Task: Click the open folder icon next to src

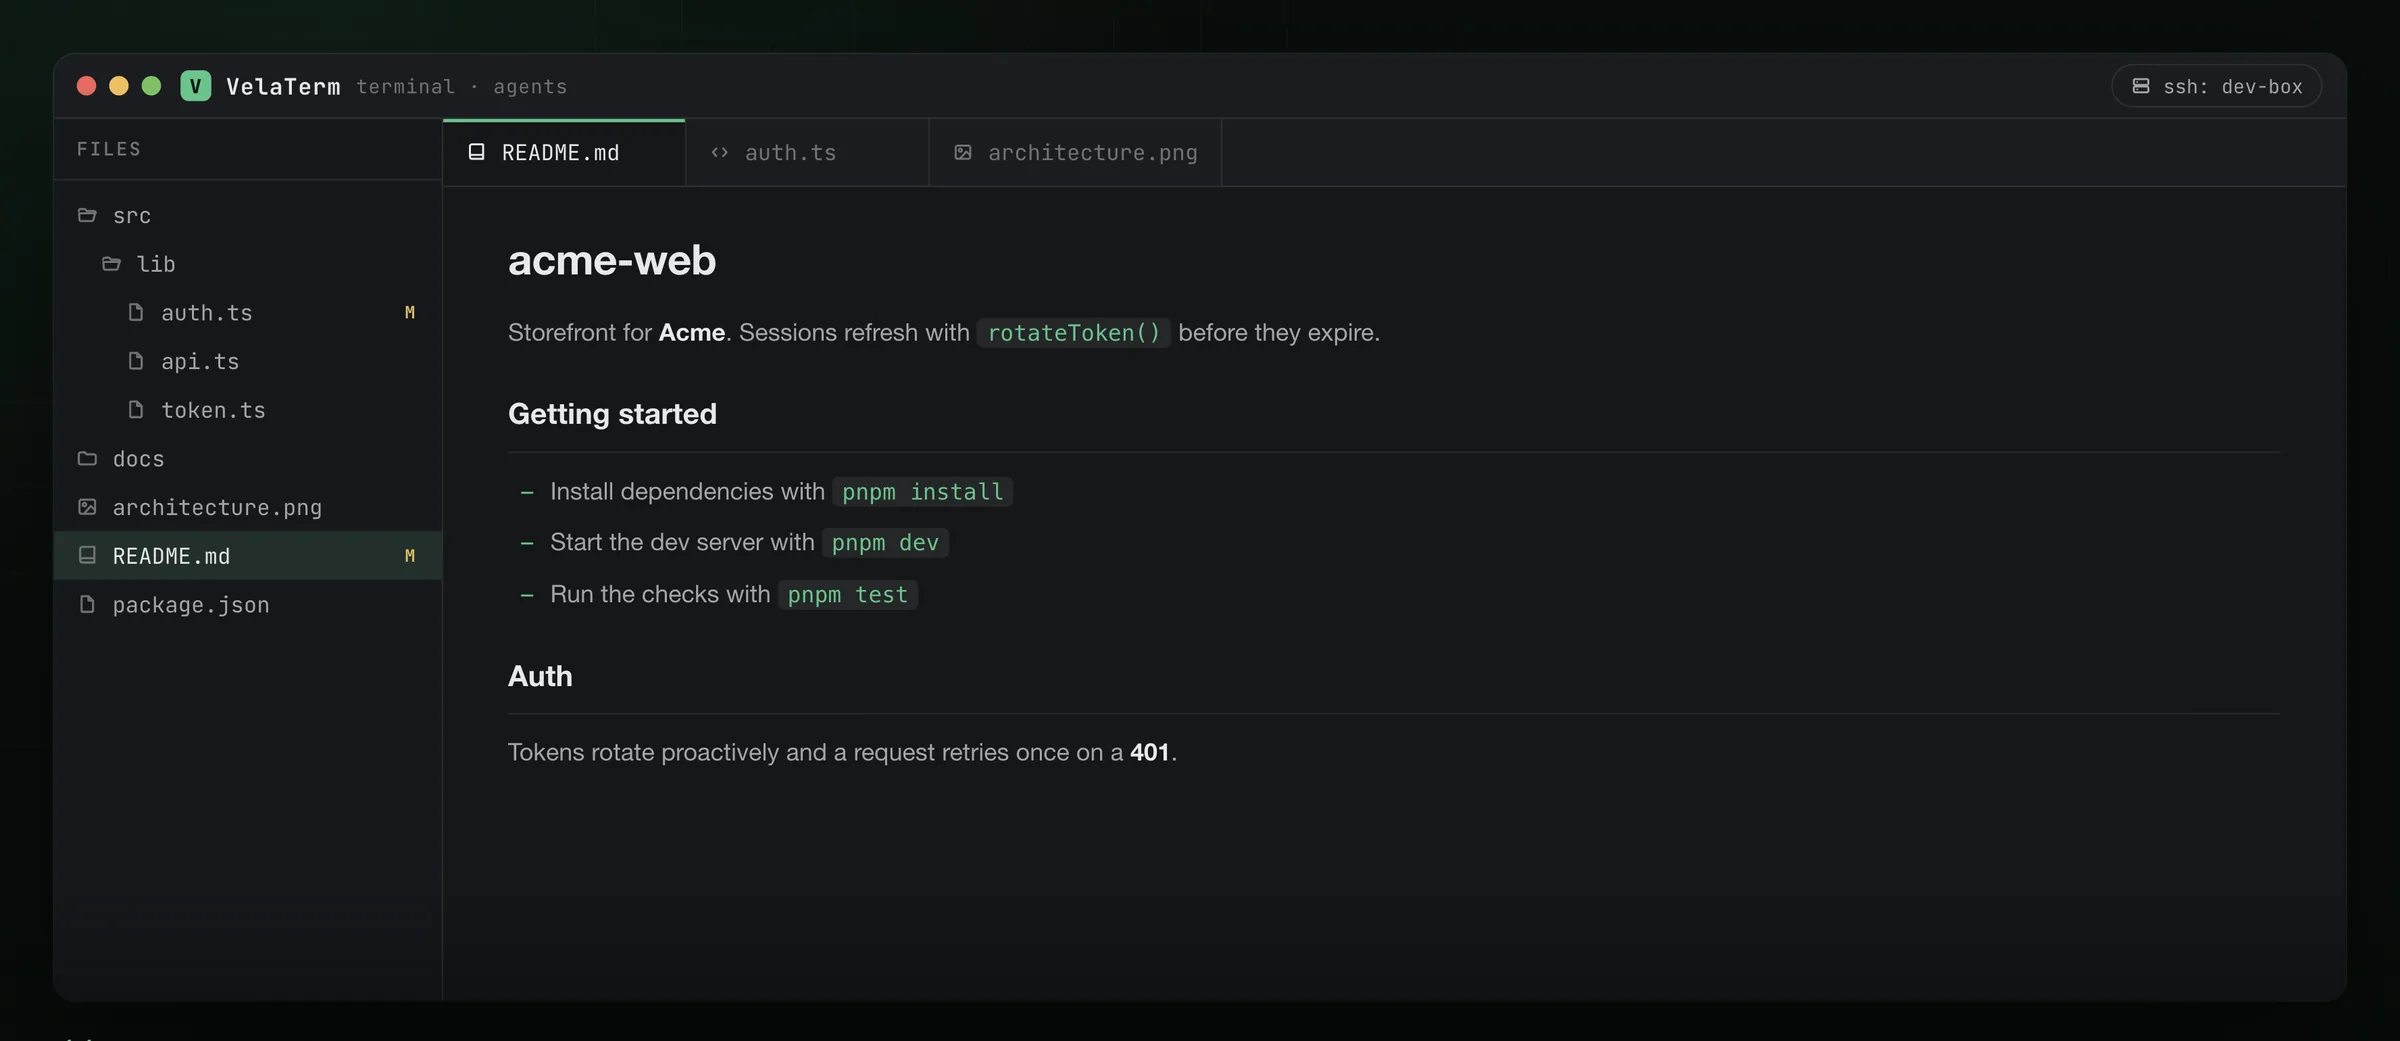Action: (87, 215)
